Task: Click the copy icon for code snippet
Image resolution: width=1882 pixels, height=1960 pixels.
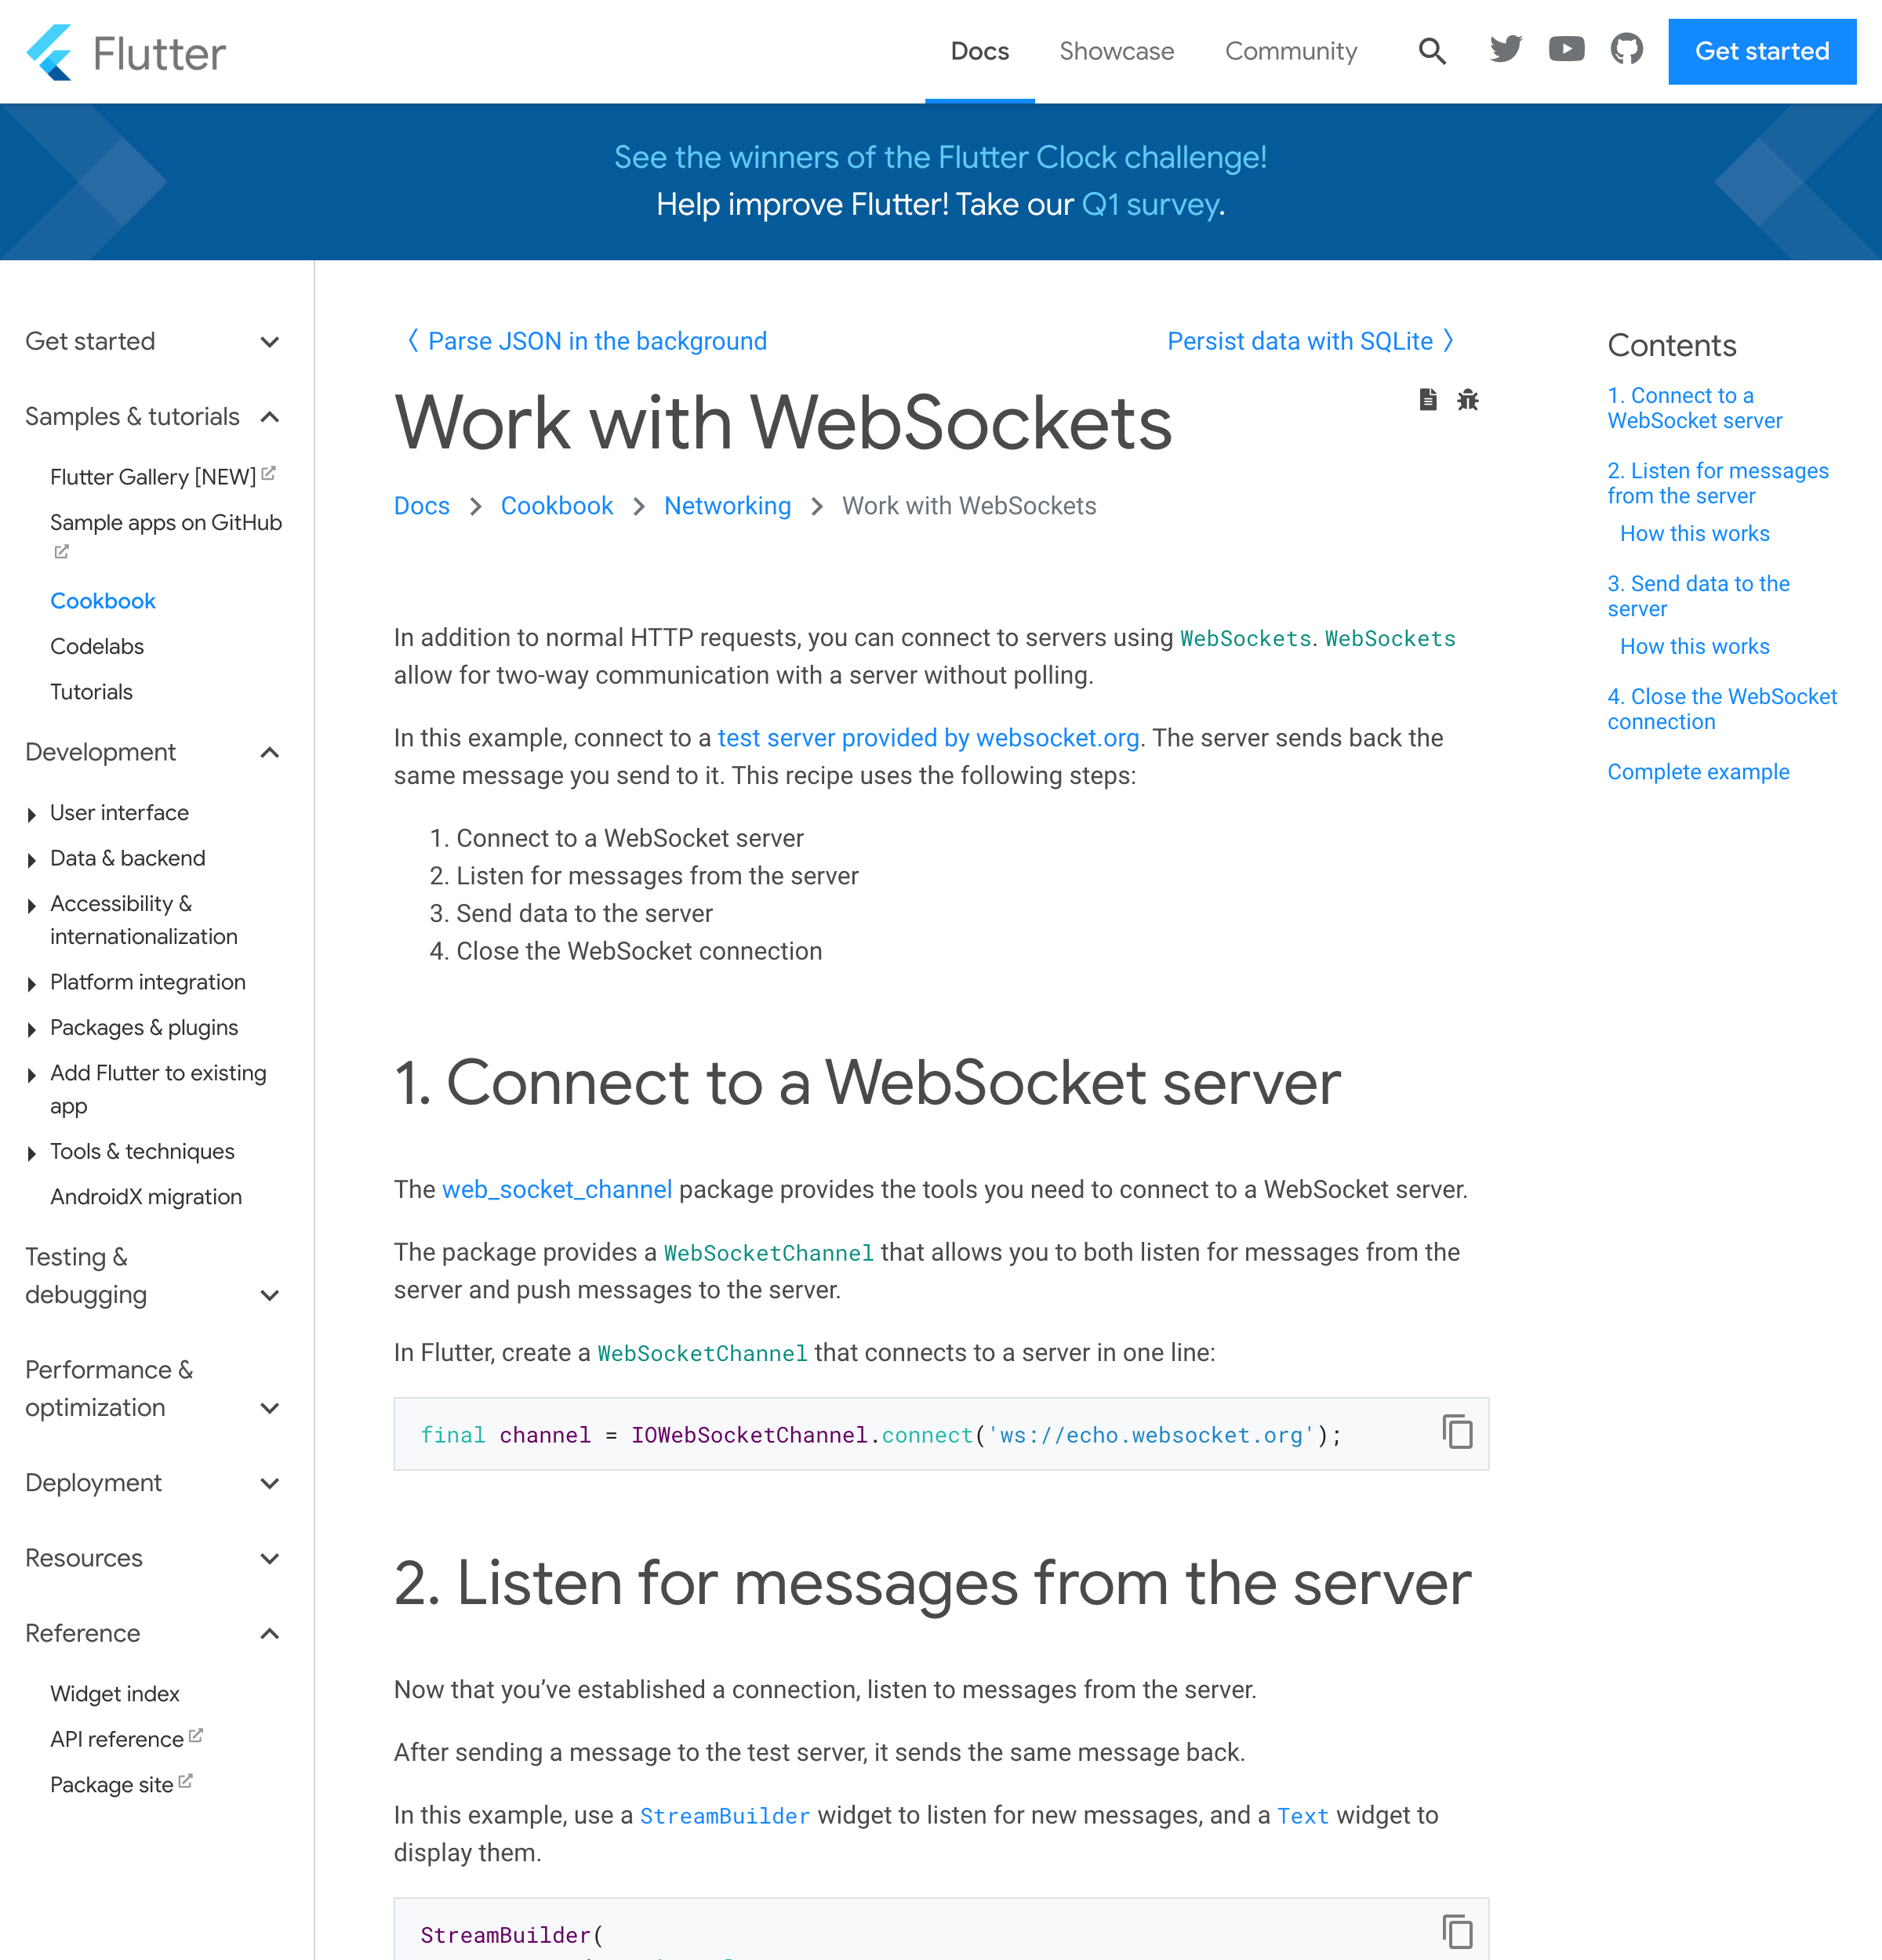Action: pyautogui.click(x=1456, y=1432)
